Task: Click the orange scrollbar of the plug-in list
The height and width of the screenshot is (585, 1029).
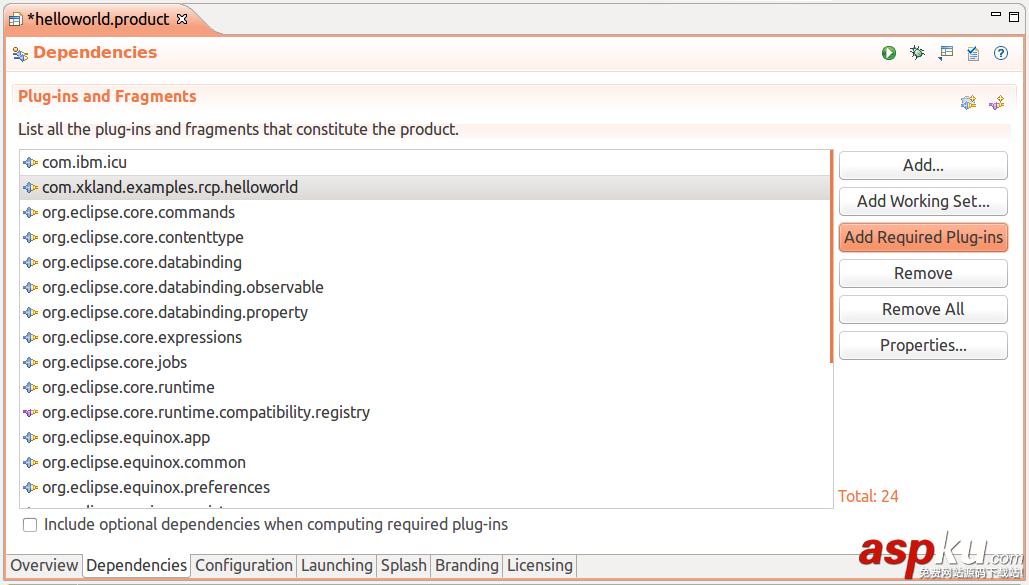Action: (x=831, y=256)
